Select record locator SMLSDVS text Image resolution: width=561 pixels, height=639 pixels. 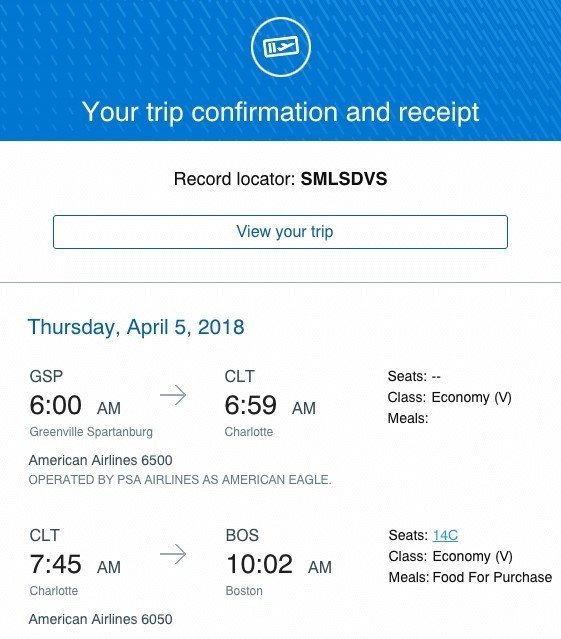click(x=344, y=179)
